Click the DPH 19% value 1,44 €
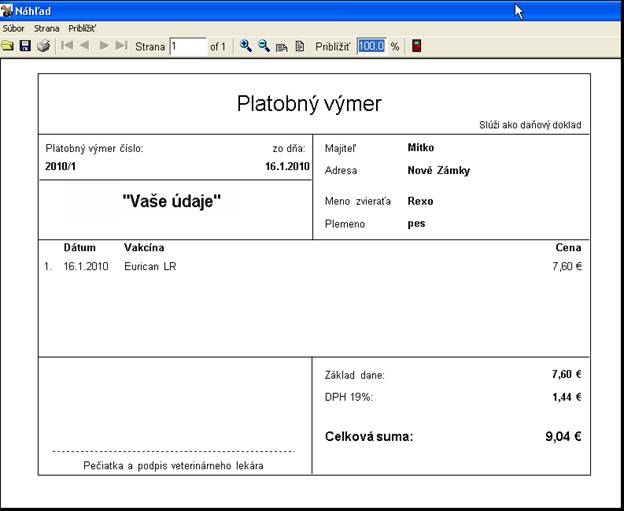The height and width of the screenshot is (511, 624). click(x=567, y=397)
